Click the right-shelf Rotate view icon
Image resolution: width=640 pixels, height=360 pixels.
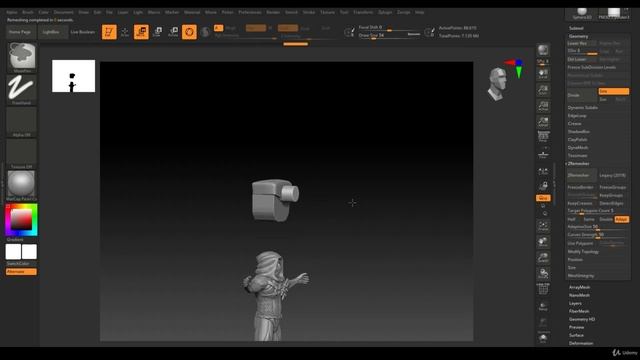[543, 273]
